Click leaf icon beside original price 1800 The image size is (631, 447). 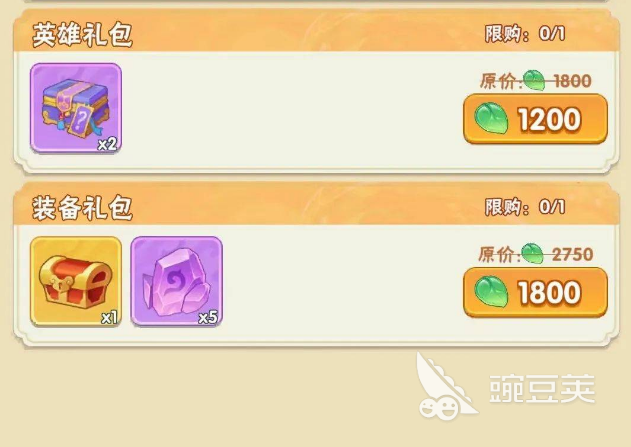pos(534,80)
